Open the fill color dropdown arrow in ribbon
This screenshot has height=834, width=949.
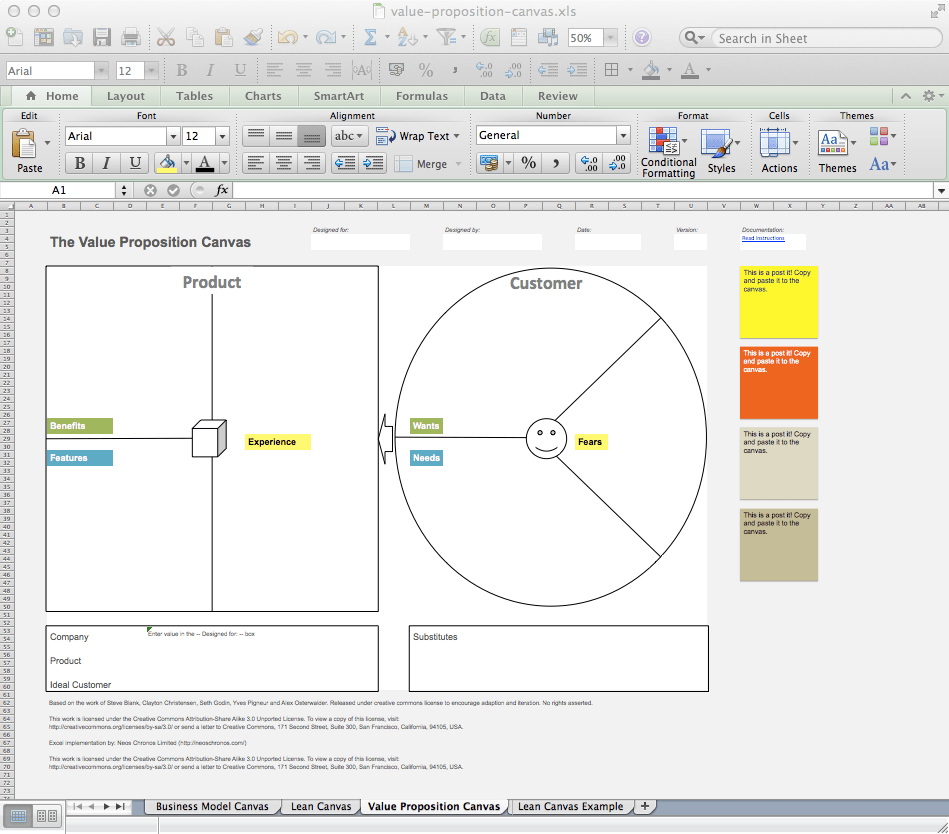click(x=186, y=163)
